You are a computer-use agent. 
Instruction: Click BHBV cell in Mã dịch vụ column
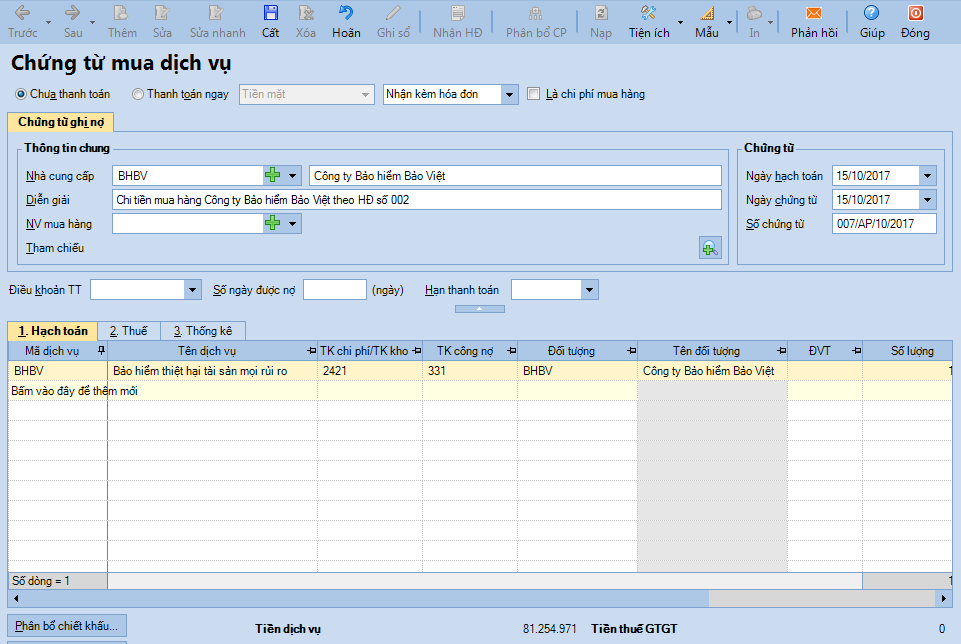[x=58, y=371]
